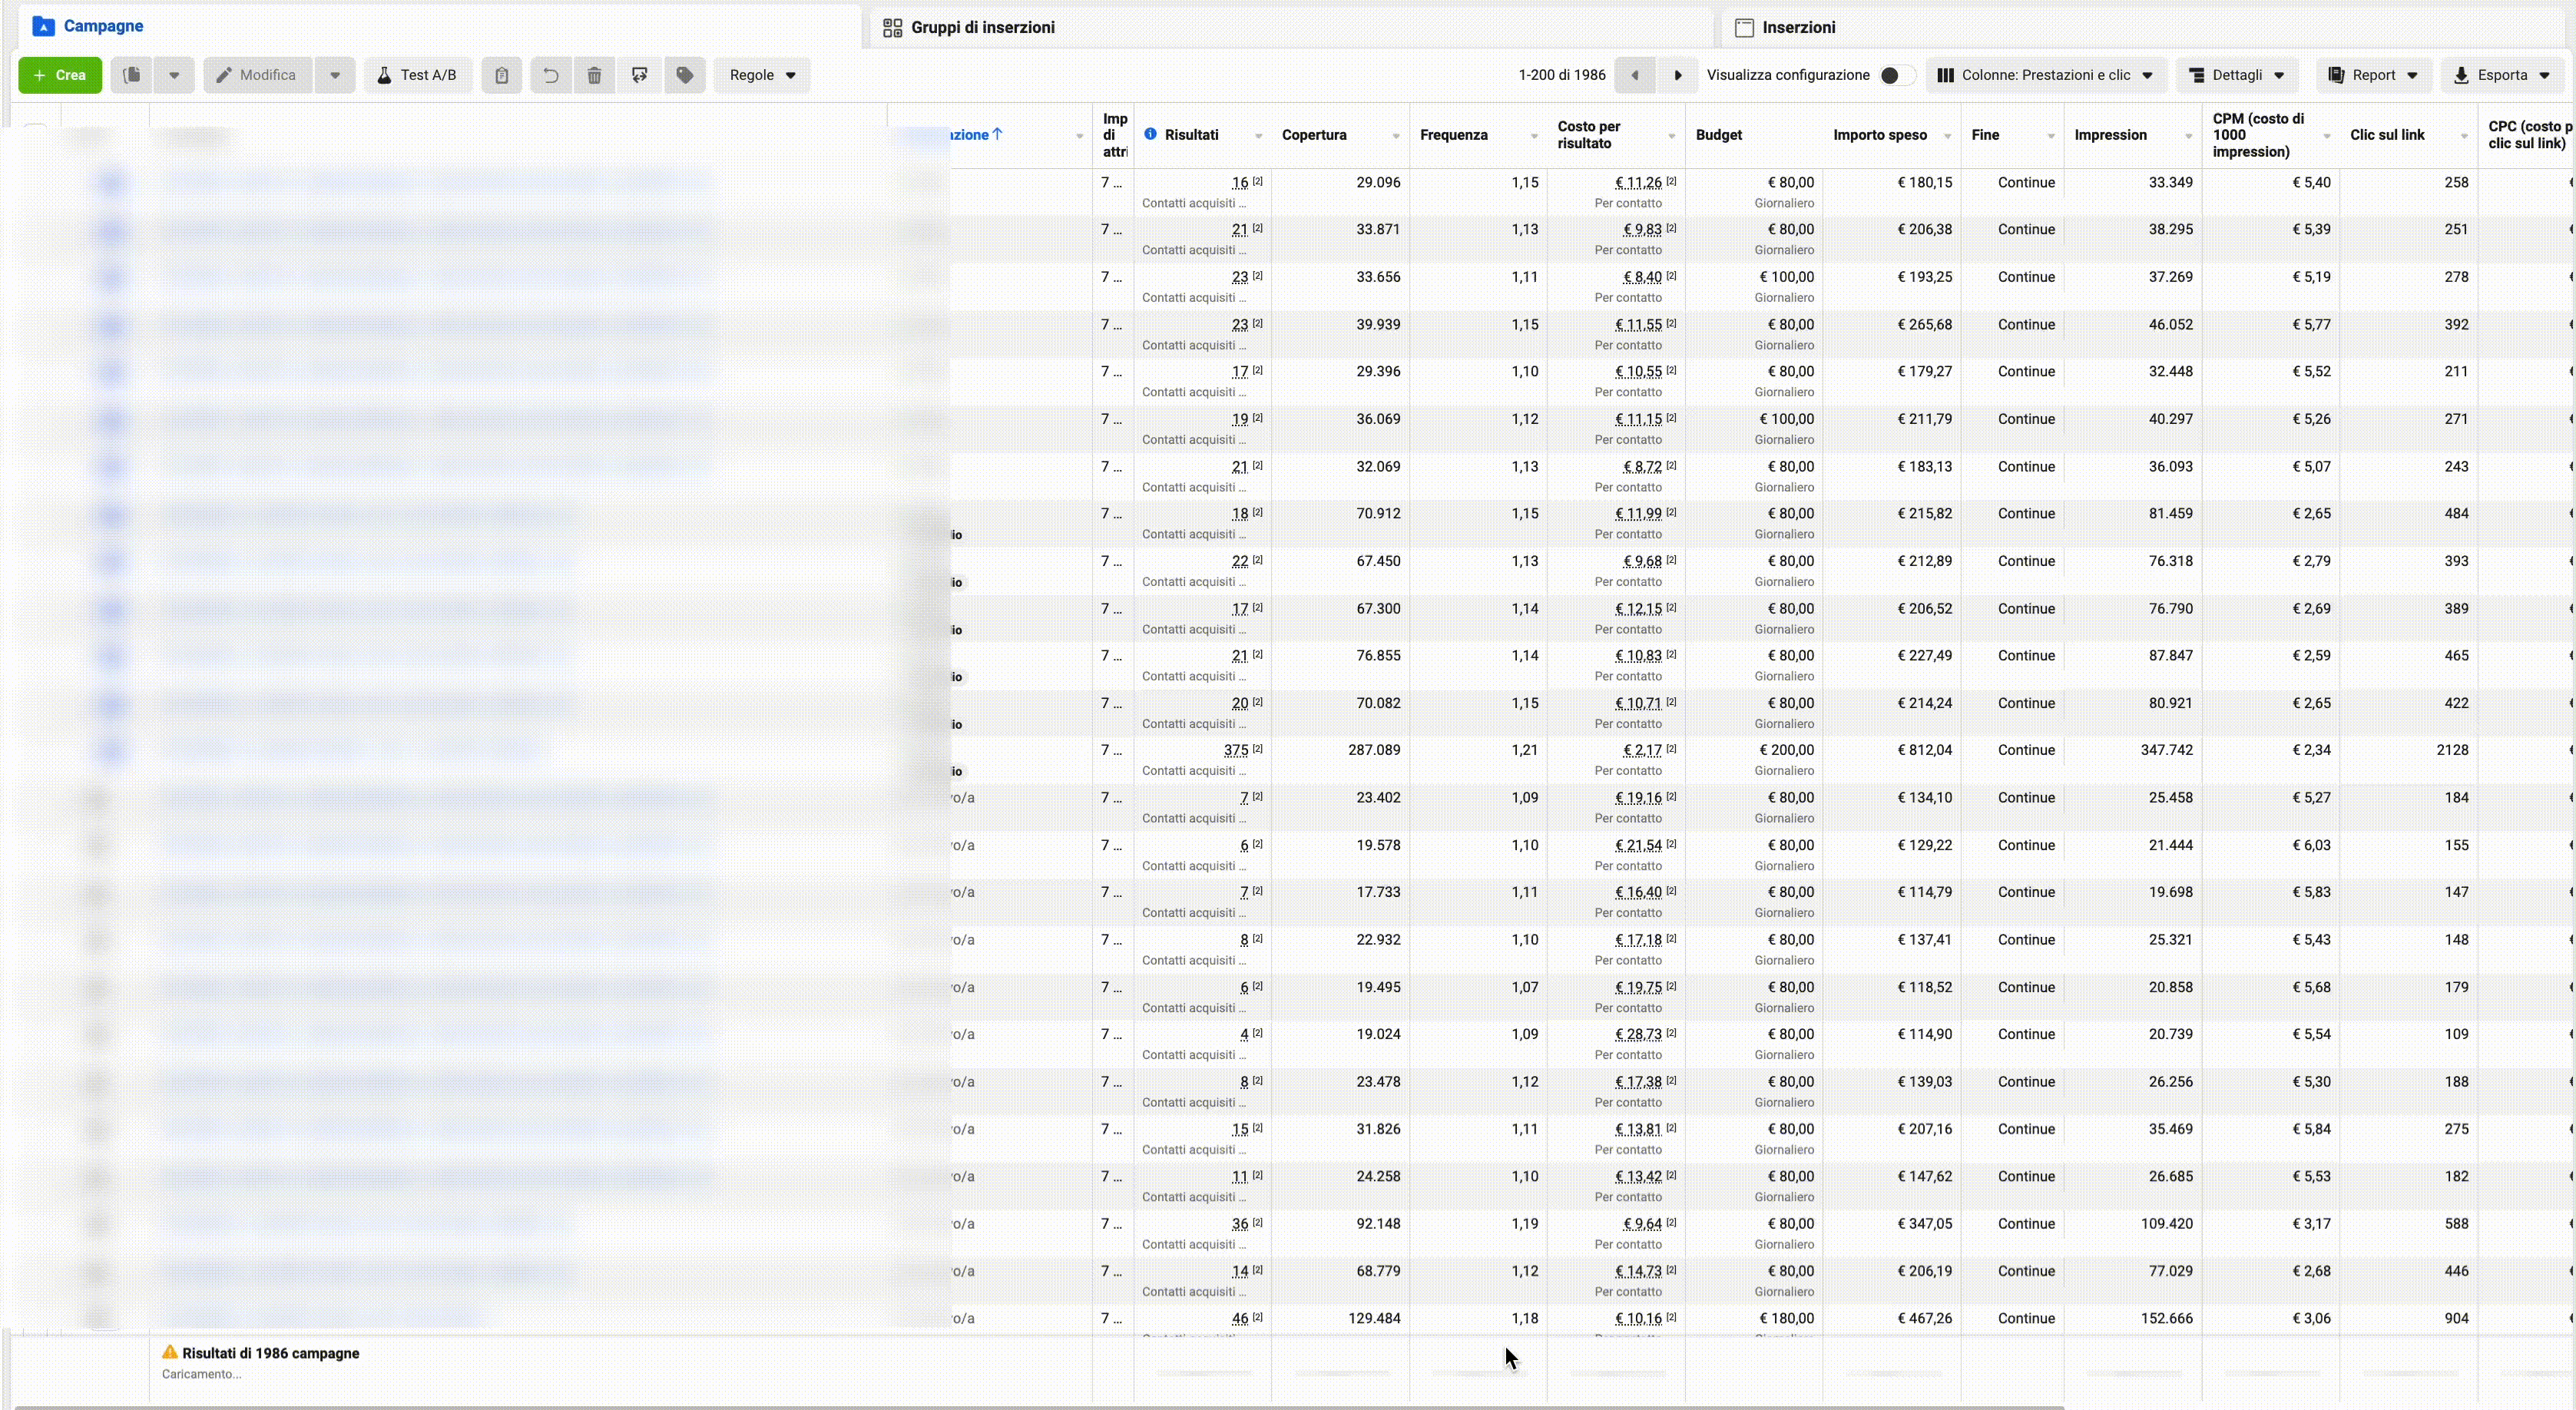Open the Esporta export button
The image size is (2576, 1410).
pos(2502,75)
